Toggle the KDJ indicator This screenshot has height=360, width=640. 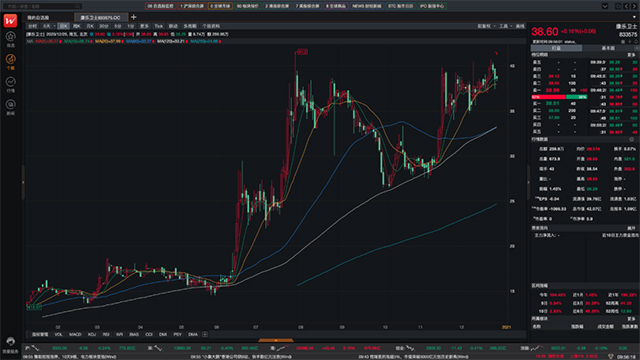tap(92, 334)
